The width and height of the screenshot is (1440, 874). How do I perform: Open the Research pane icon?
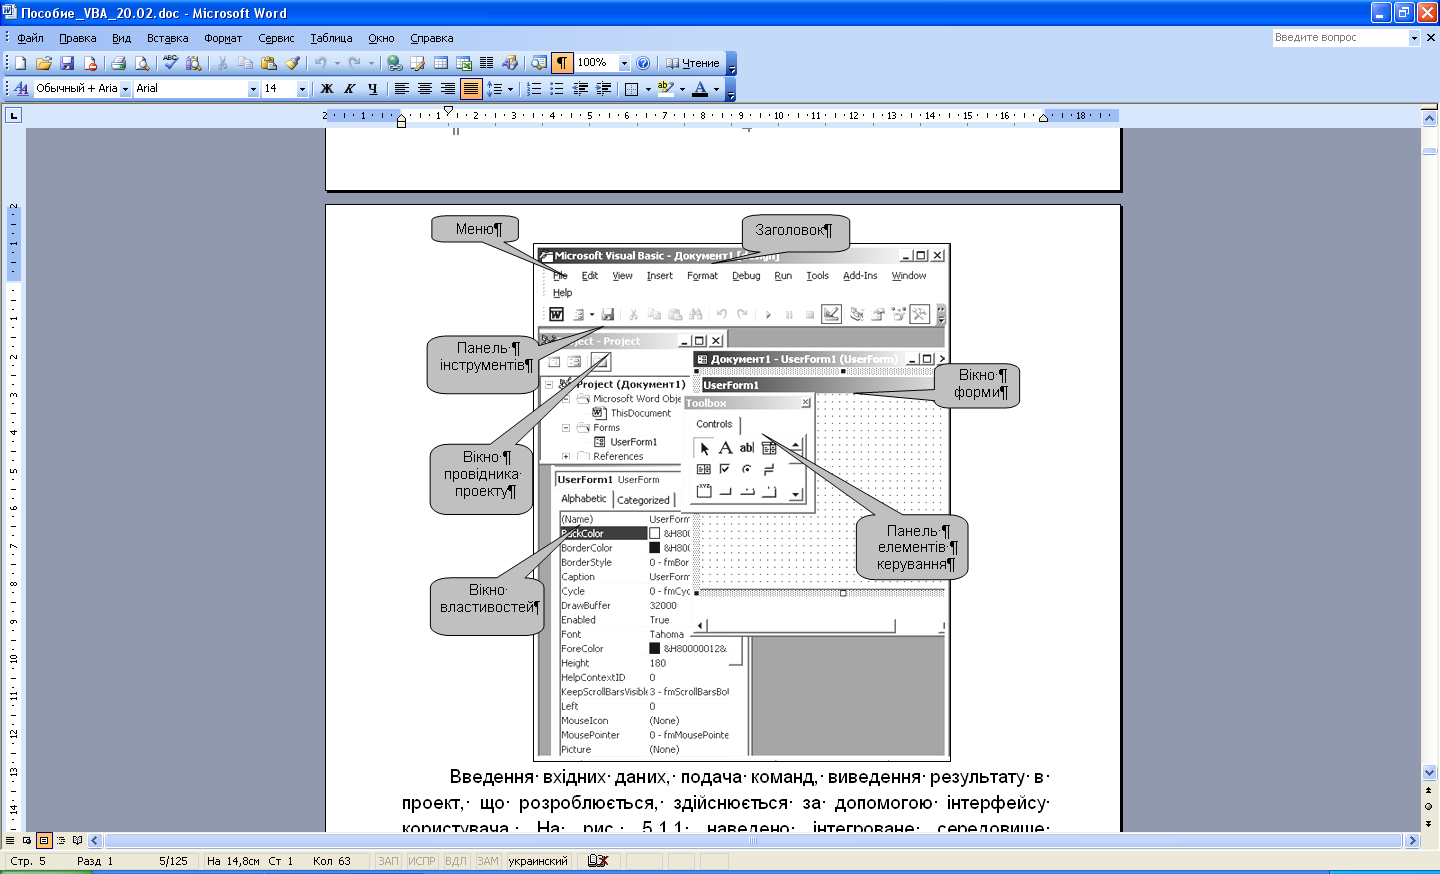coord(194,63)
